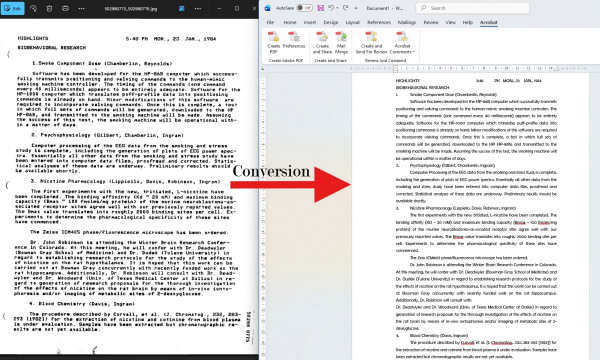600x360 pixels.
Task: Click '3. Nicotine Pharmacology' heading in scanned image
Action: pyautogui.click(x=126, y=181)
